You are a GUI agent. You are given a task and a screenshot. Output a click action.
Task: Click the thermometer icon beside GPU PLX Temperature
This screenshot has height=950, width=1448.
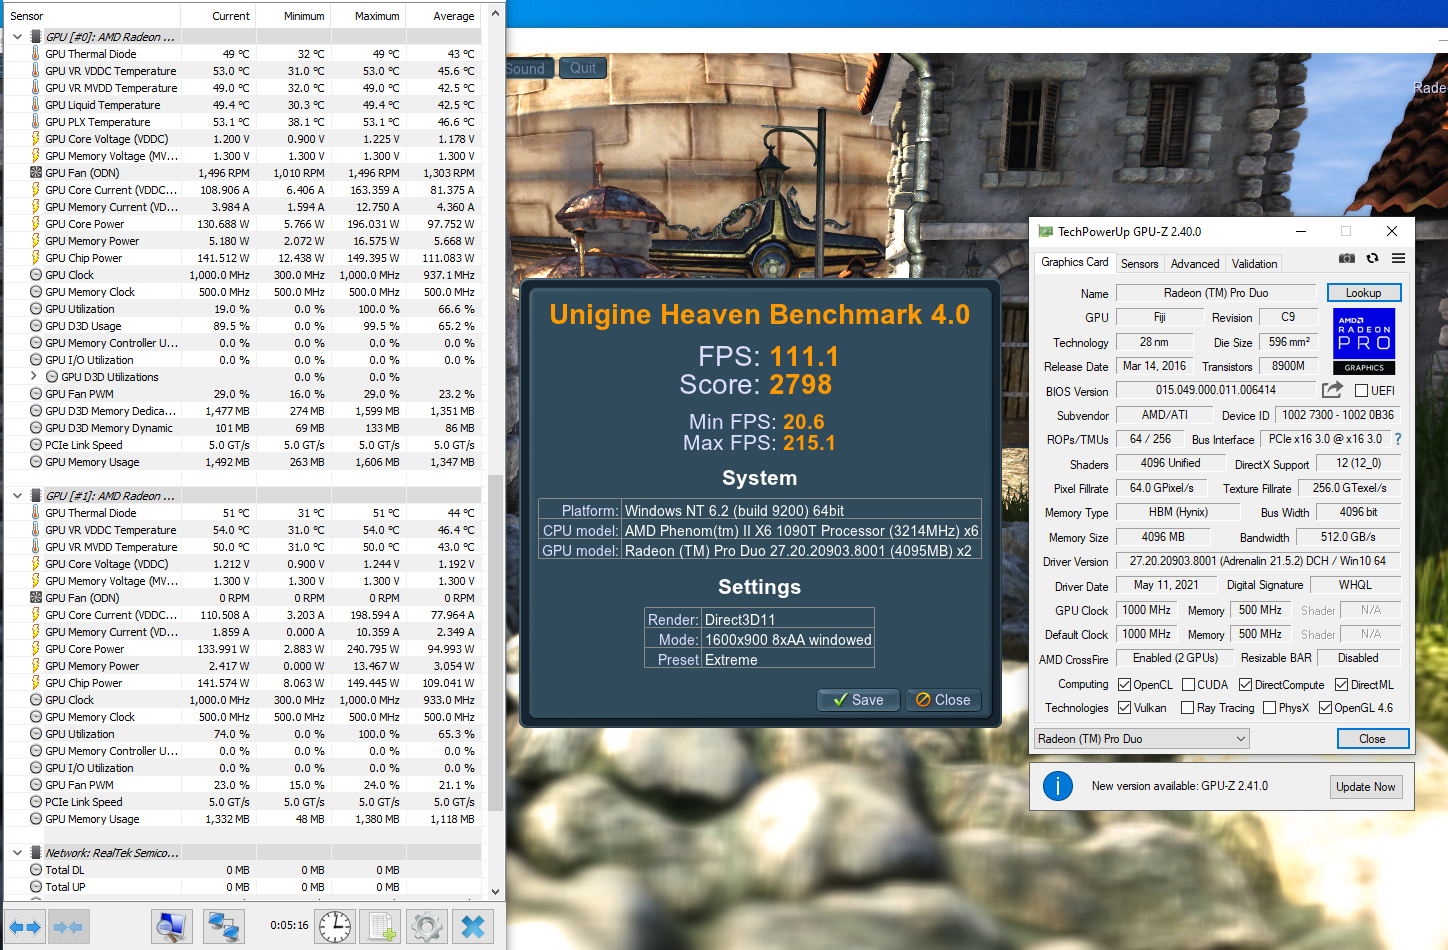(36, 122)
